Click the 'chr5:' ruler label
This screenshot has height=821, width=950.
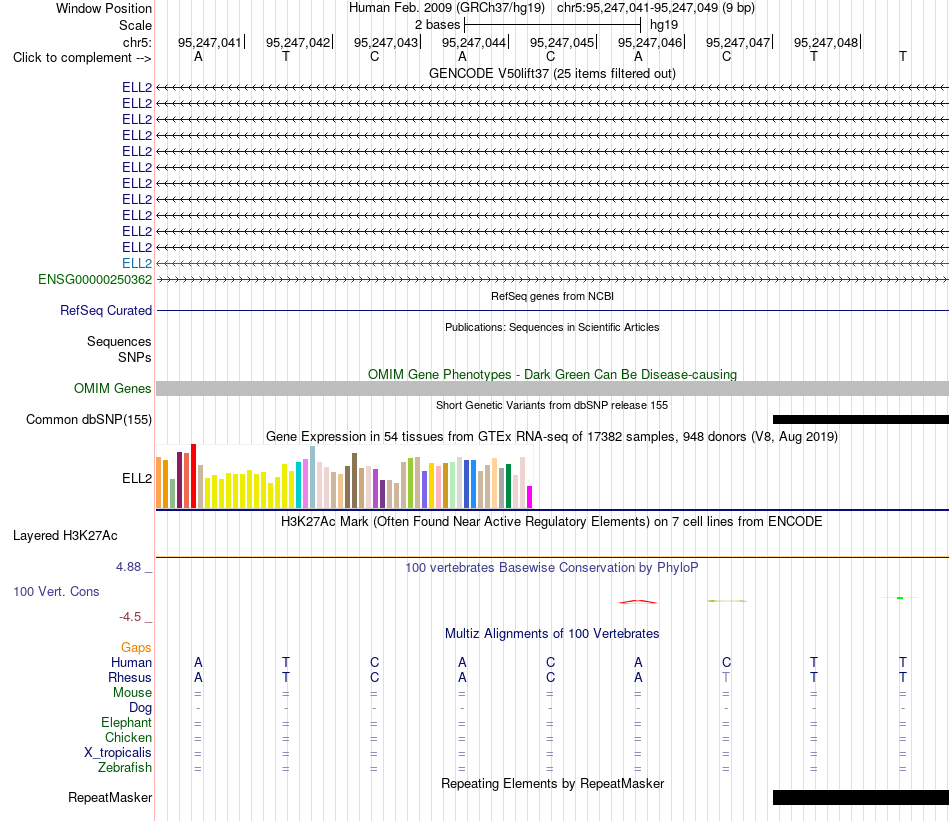pos(137,42)
